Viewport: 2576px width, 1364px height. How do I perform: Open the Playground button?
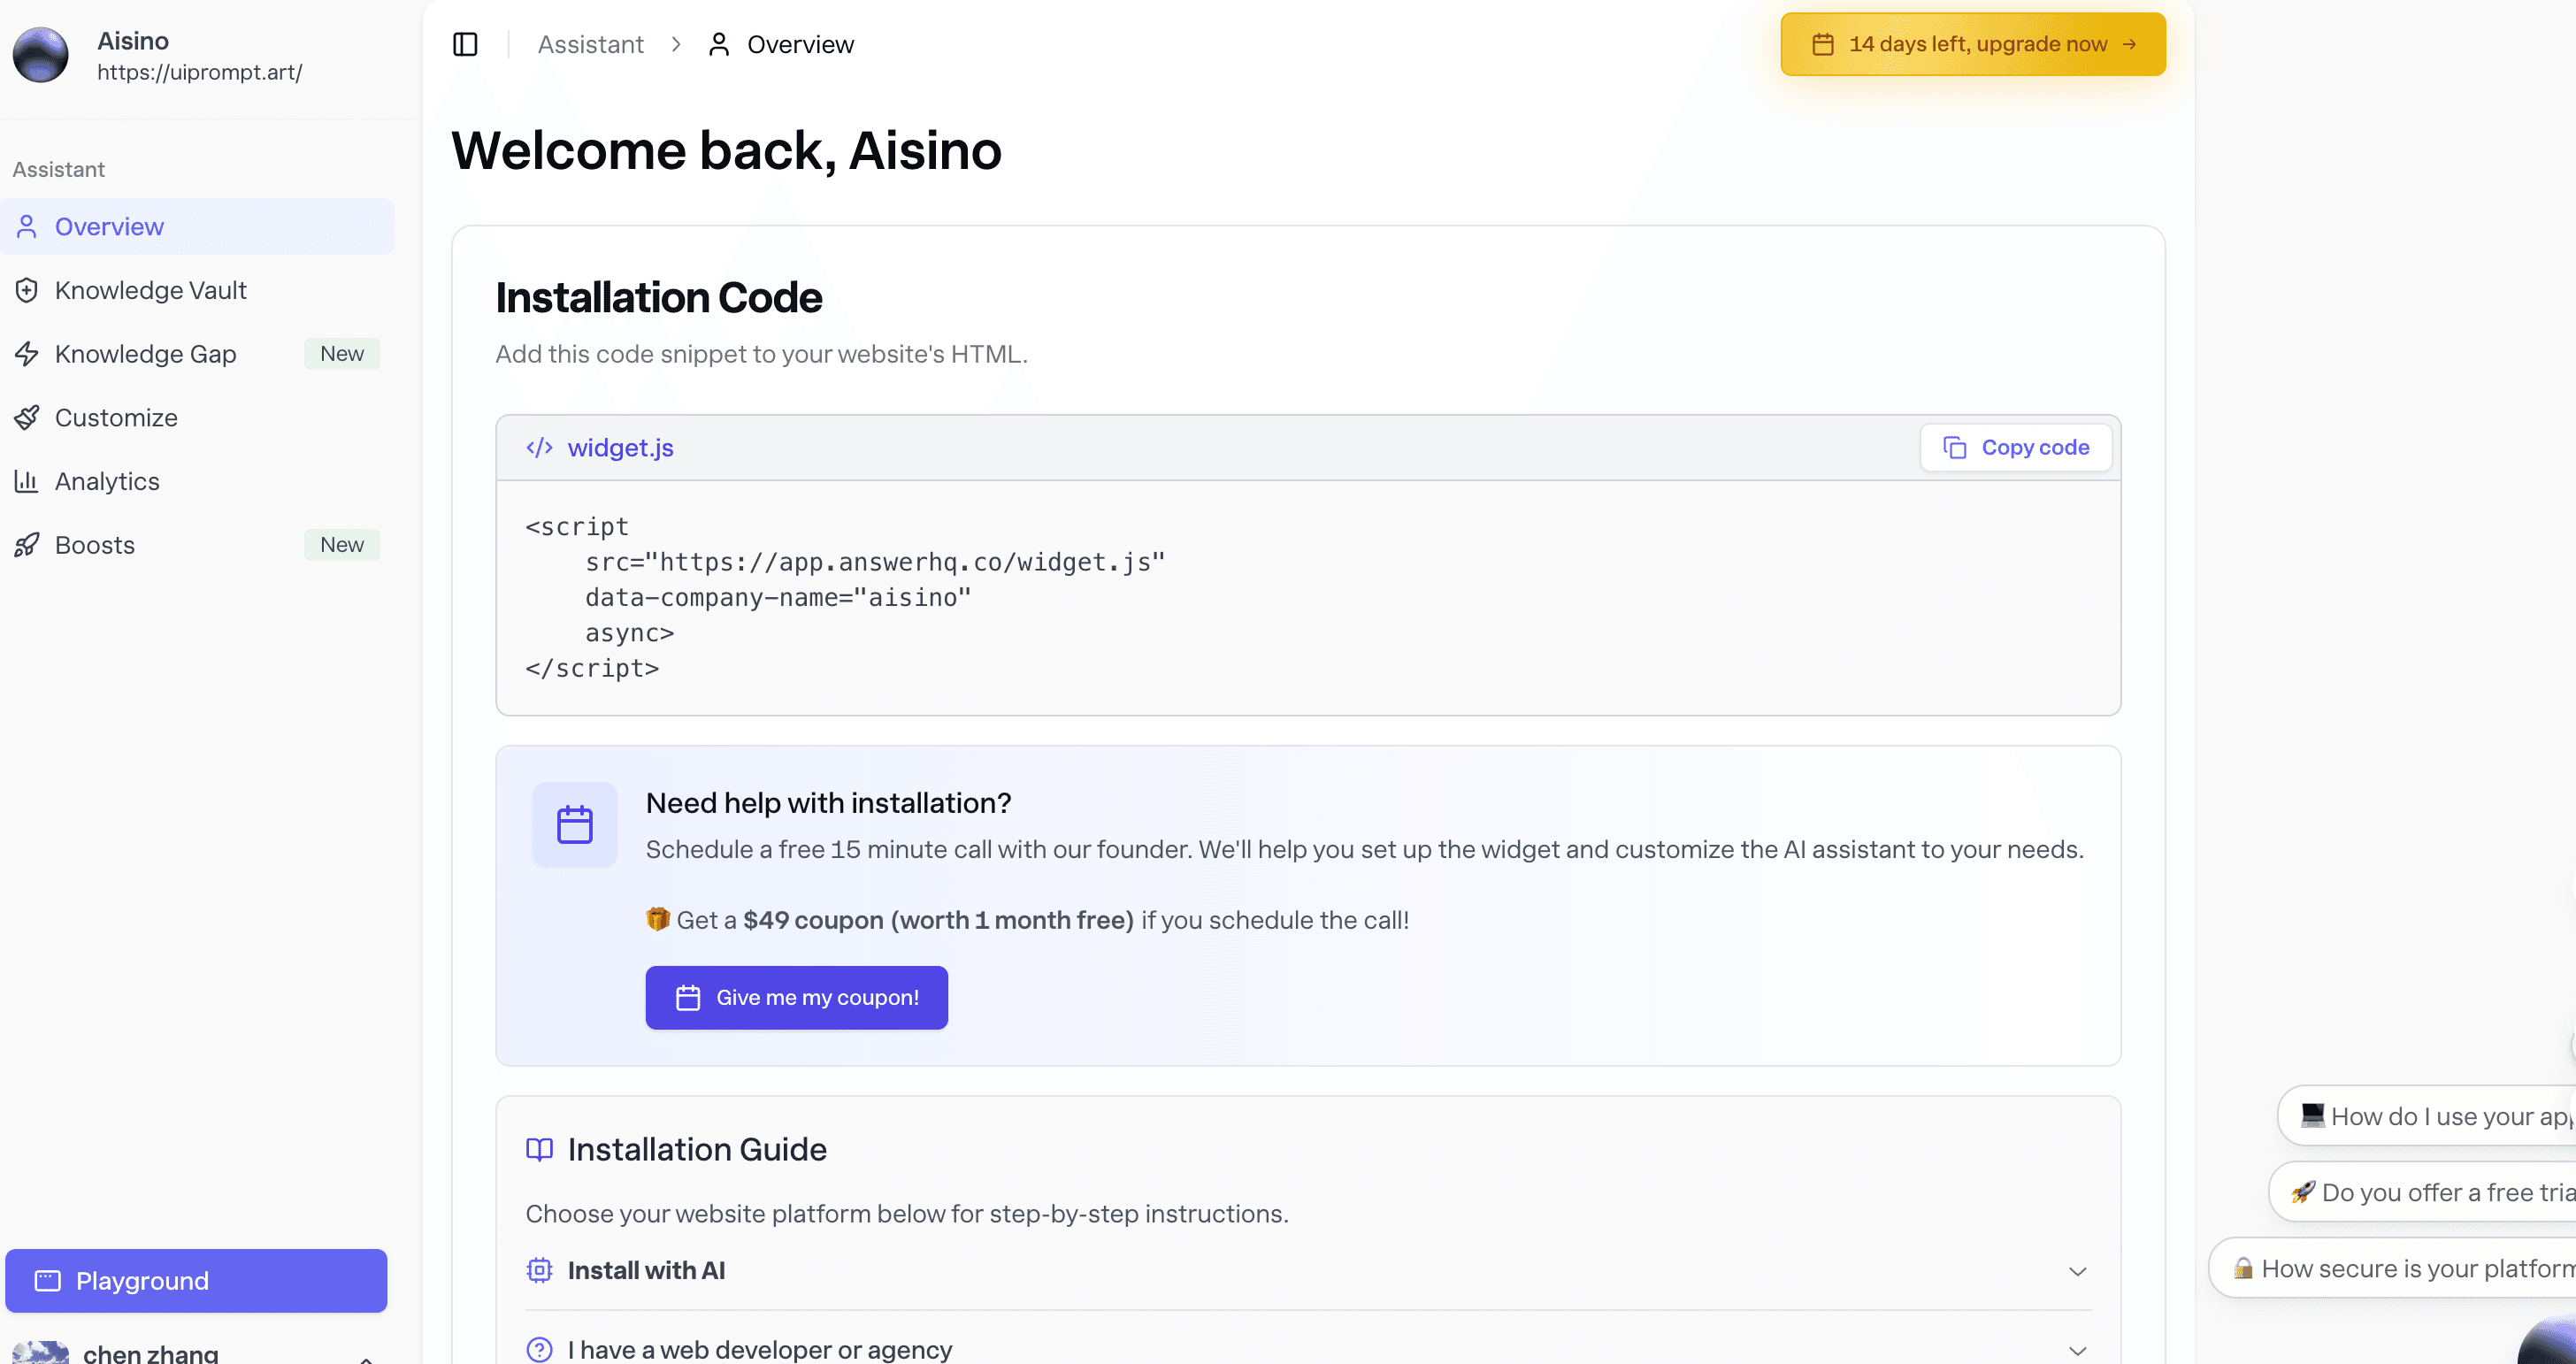tap(196, 1280)
